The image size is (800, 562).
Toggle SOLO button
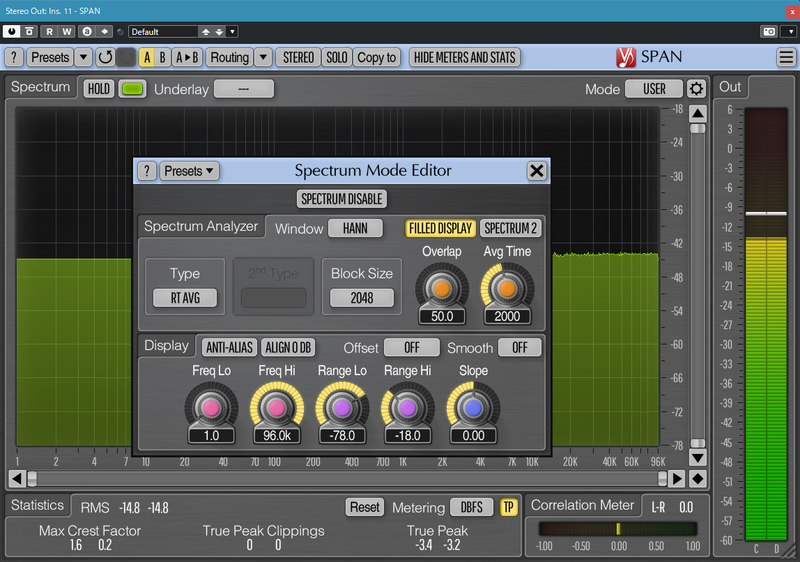[x=337, y=58]
